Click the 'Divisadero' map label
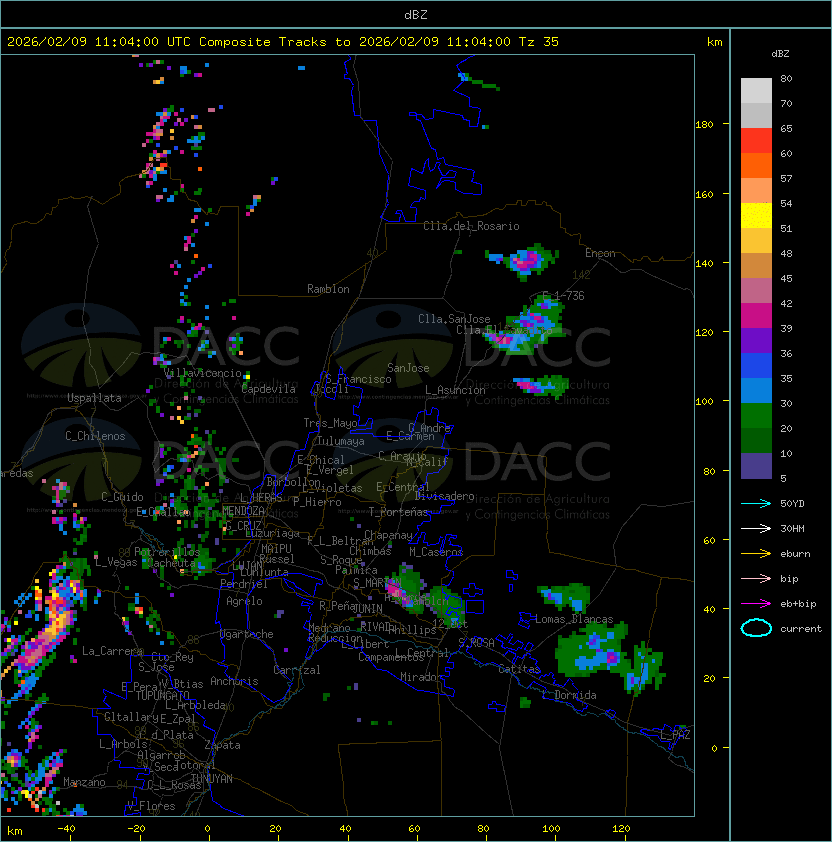Viewport: 832px width, 842px height. pyautogui.click(x=444, y=496)
